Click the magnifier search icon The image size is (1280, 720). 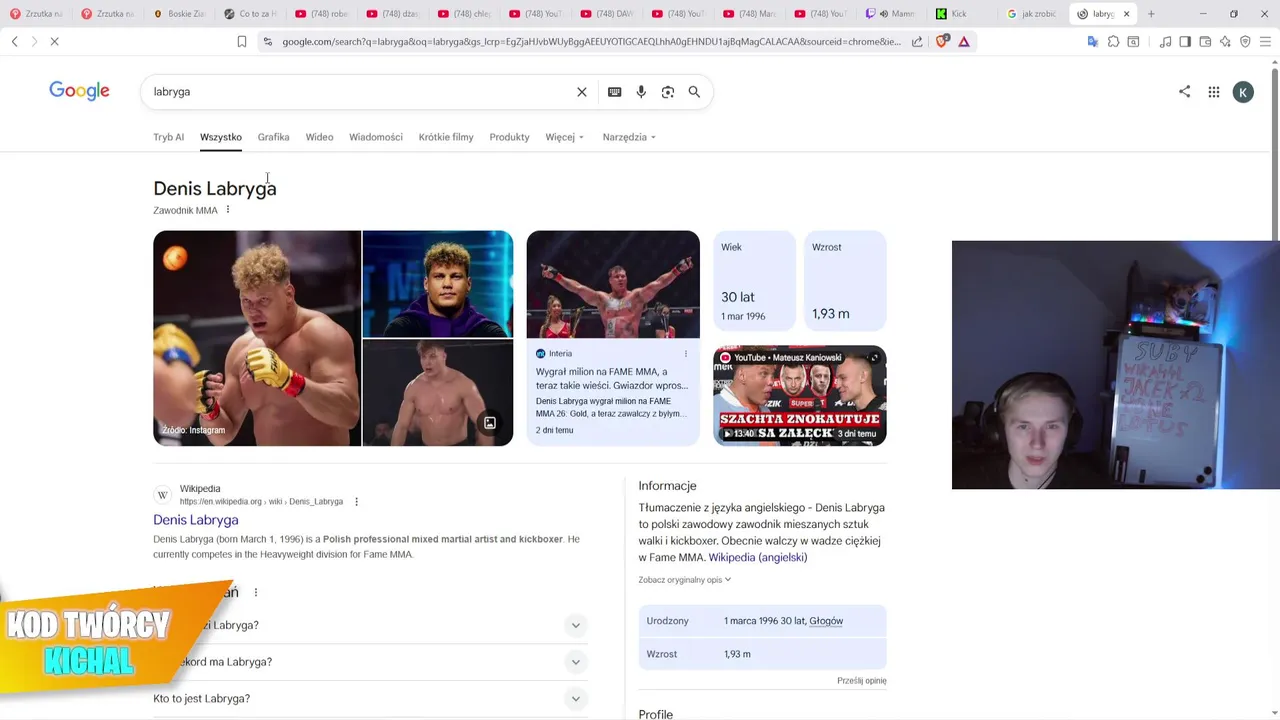[x=694, y=92]
